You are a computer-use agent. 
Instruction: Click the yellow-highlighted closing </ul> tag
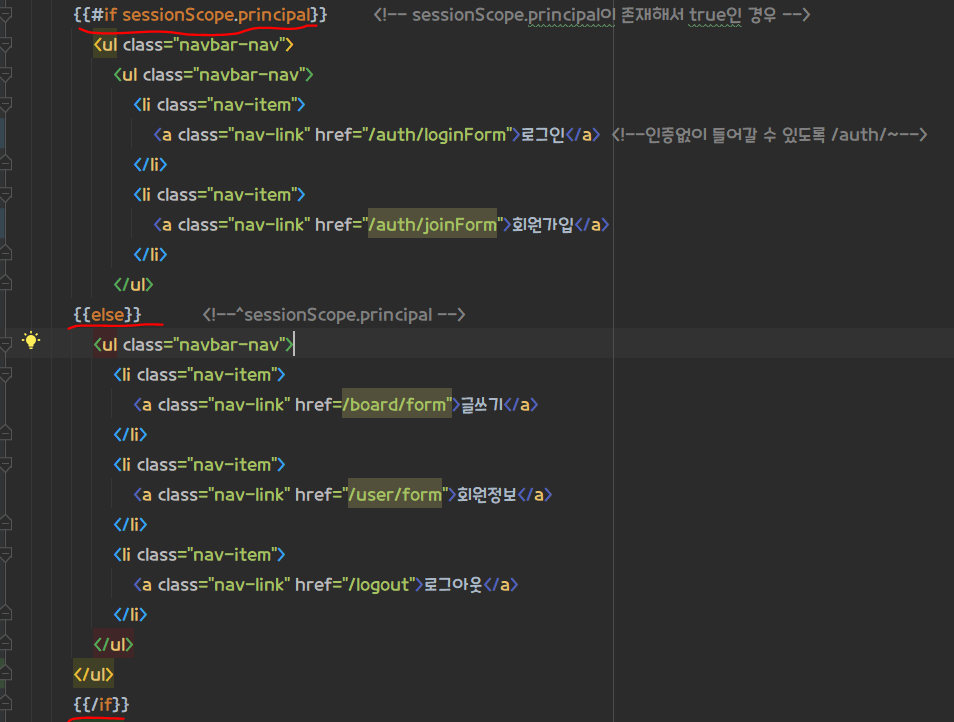pyautogui.click(x=93, y=674)
